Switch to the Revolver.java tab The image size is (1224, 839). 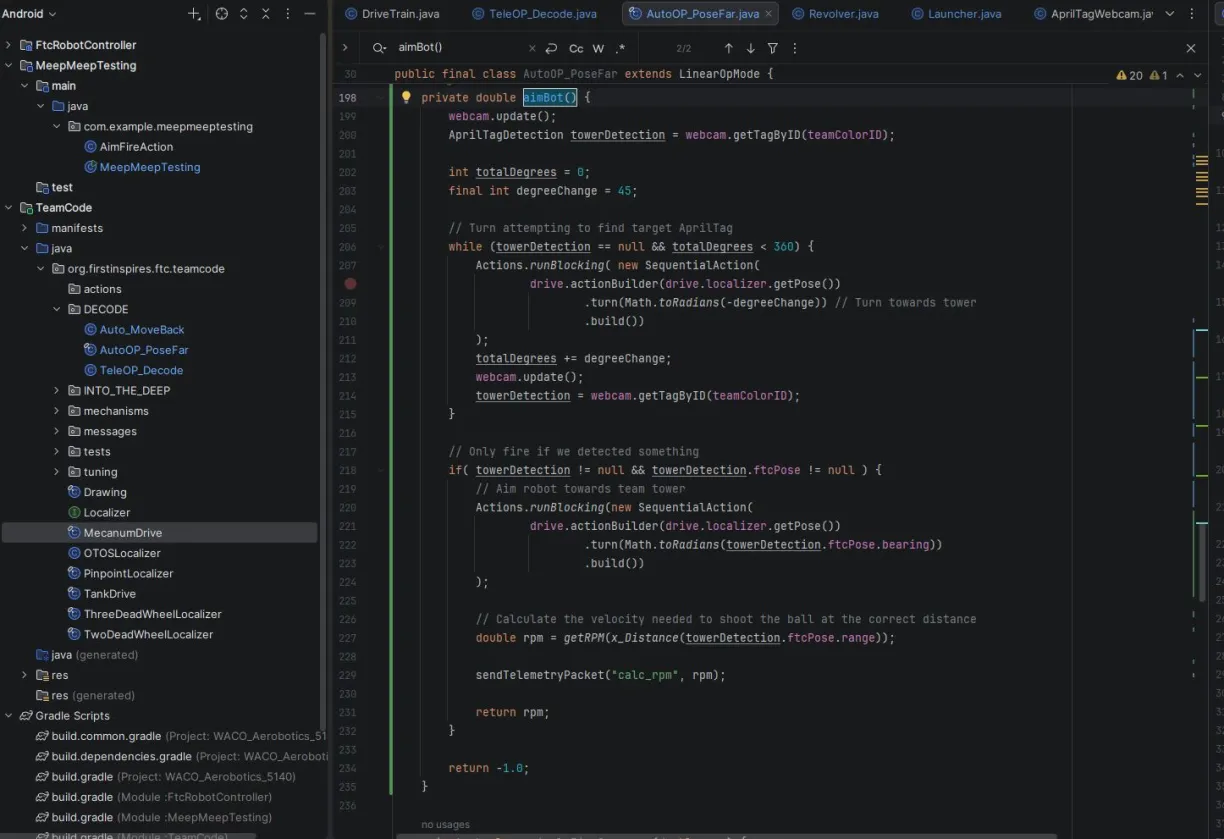point(842,14)
